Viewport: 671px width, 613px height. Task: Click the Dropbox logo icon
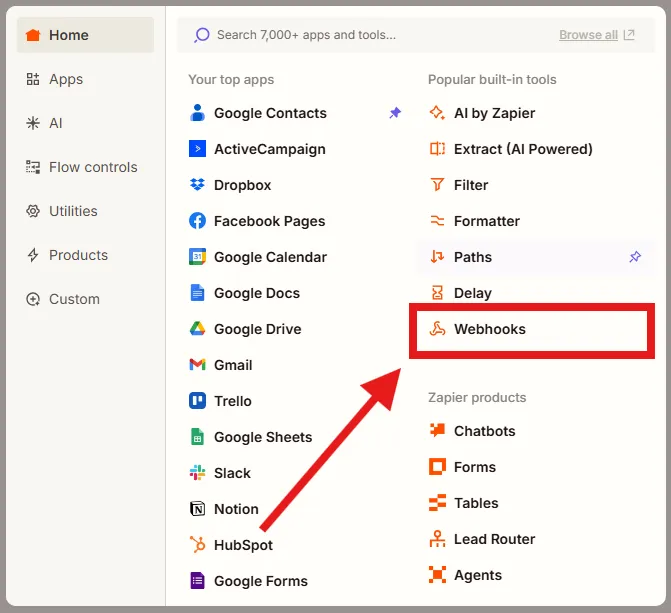(197, 184)
